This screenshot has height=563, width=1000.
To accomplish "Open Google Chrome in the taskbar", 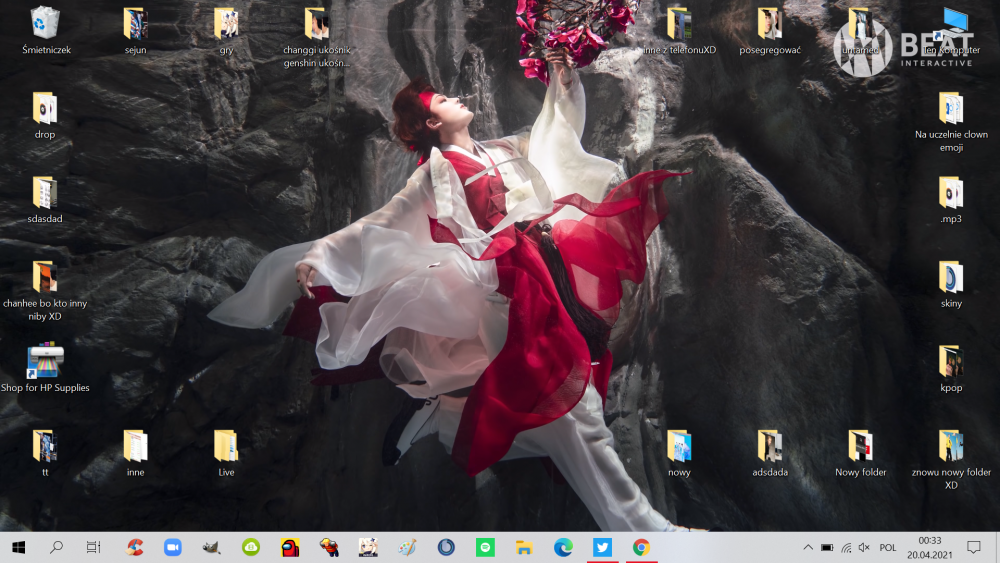I will (641, 547).
